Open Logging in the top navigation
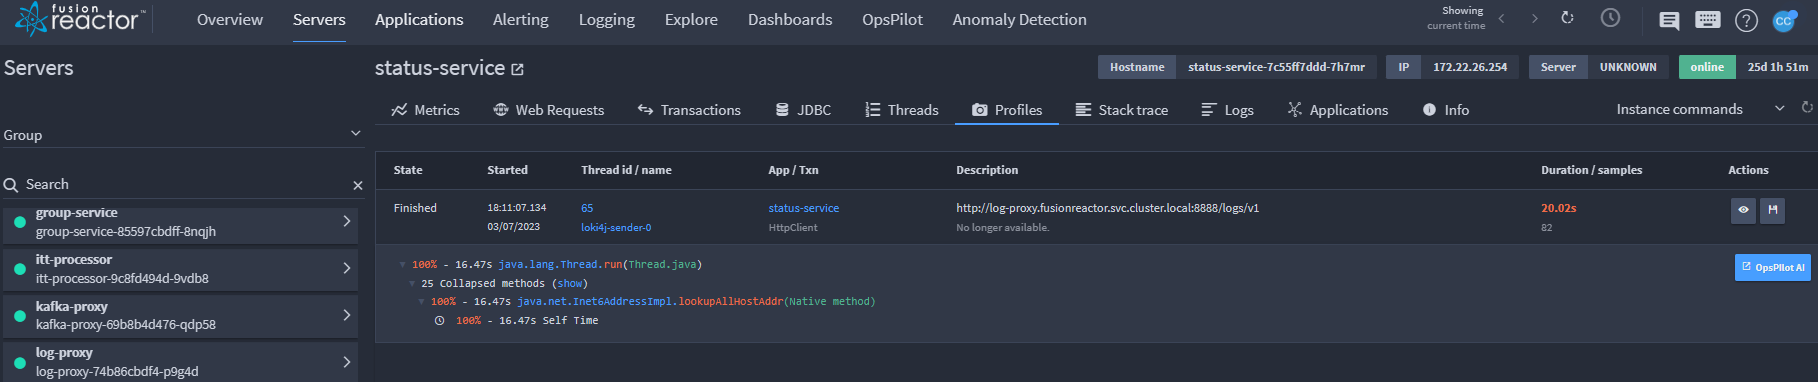1818x382 pixels. point(606,20)
